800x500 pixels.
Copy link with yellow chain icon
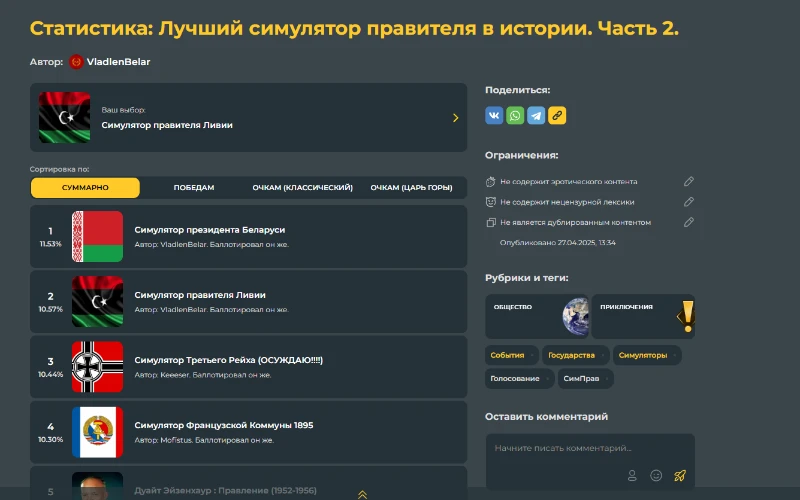(557, 116)
